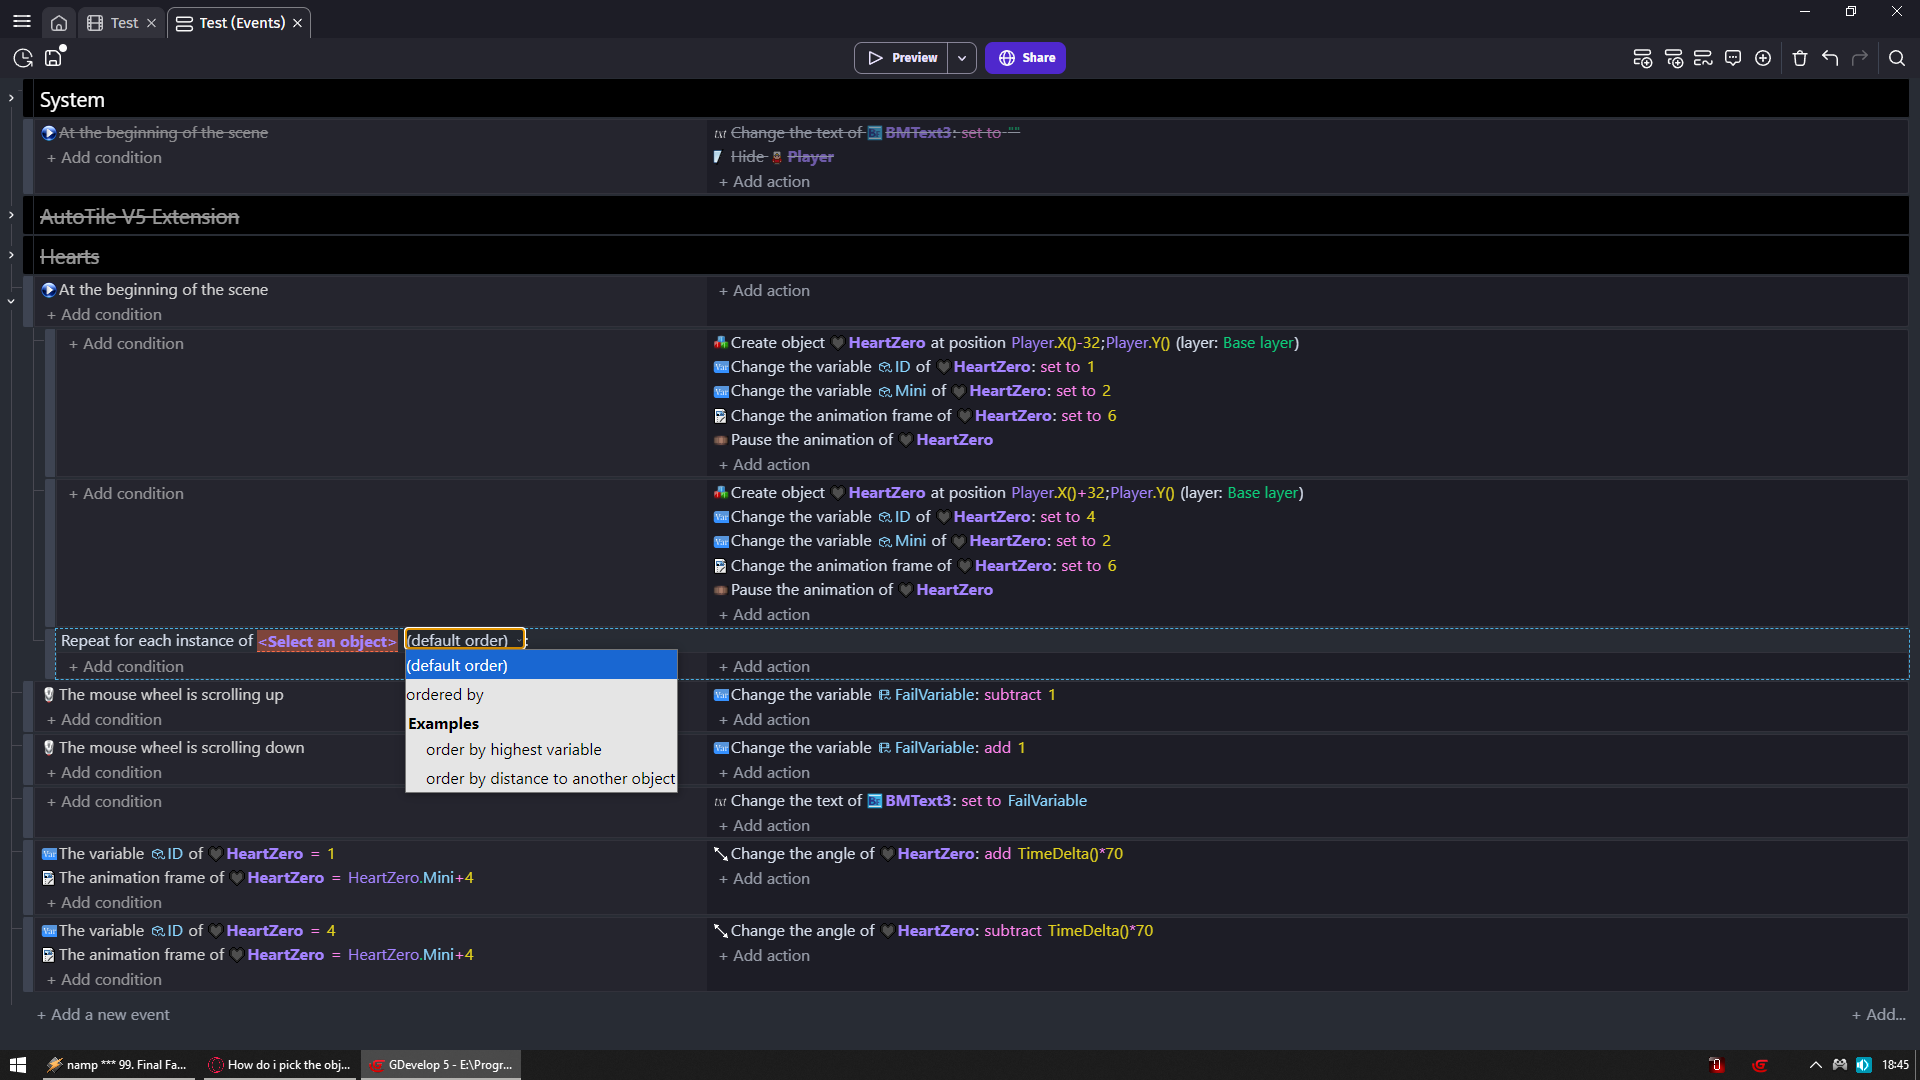Image resolution: width=1920 pixels, height=1080 pixels.
Task: Undo the last change
Action: tap(1830, 58)
